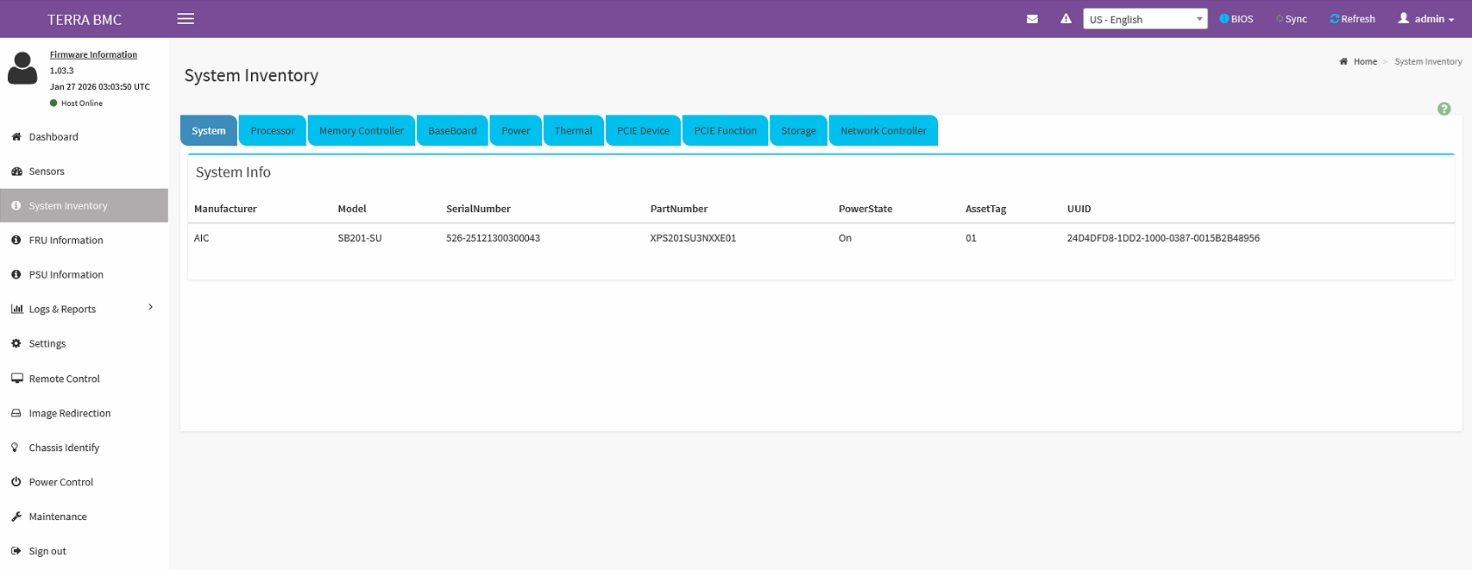This screenshot has width=1472, height=570.
Task: Switch to the System tab
Action: 209,131
